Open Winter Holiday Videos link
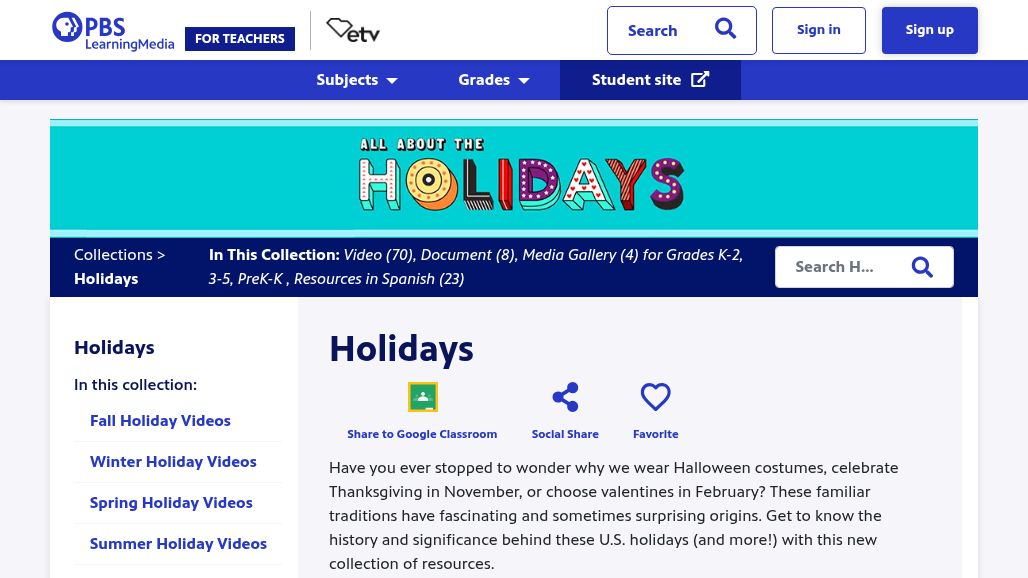This screenshot has width=1028, height=578. [x=173, y=462]
